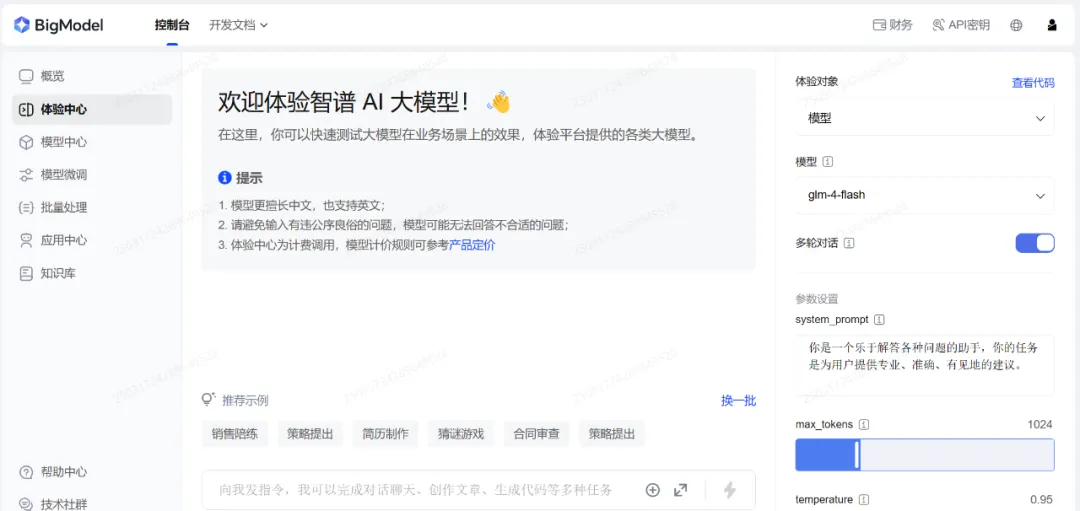Select the 合同审查 example chip
The width and height of the screenshot is (1080, 511).
537,434
